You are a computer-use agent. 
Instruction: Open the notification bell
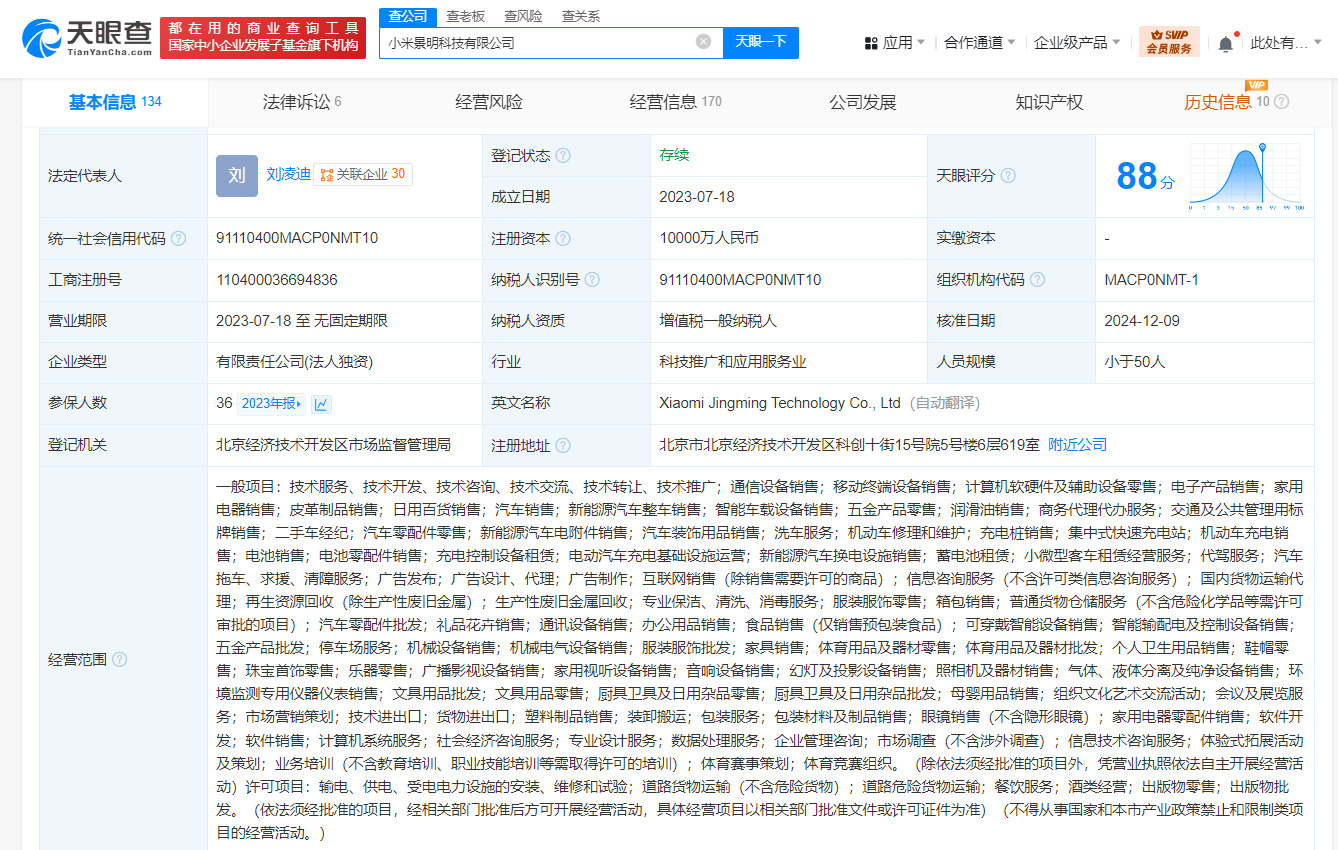tap(1225, 43)
